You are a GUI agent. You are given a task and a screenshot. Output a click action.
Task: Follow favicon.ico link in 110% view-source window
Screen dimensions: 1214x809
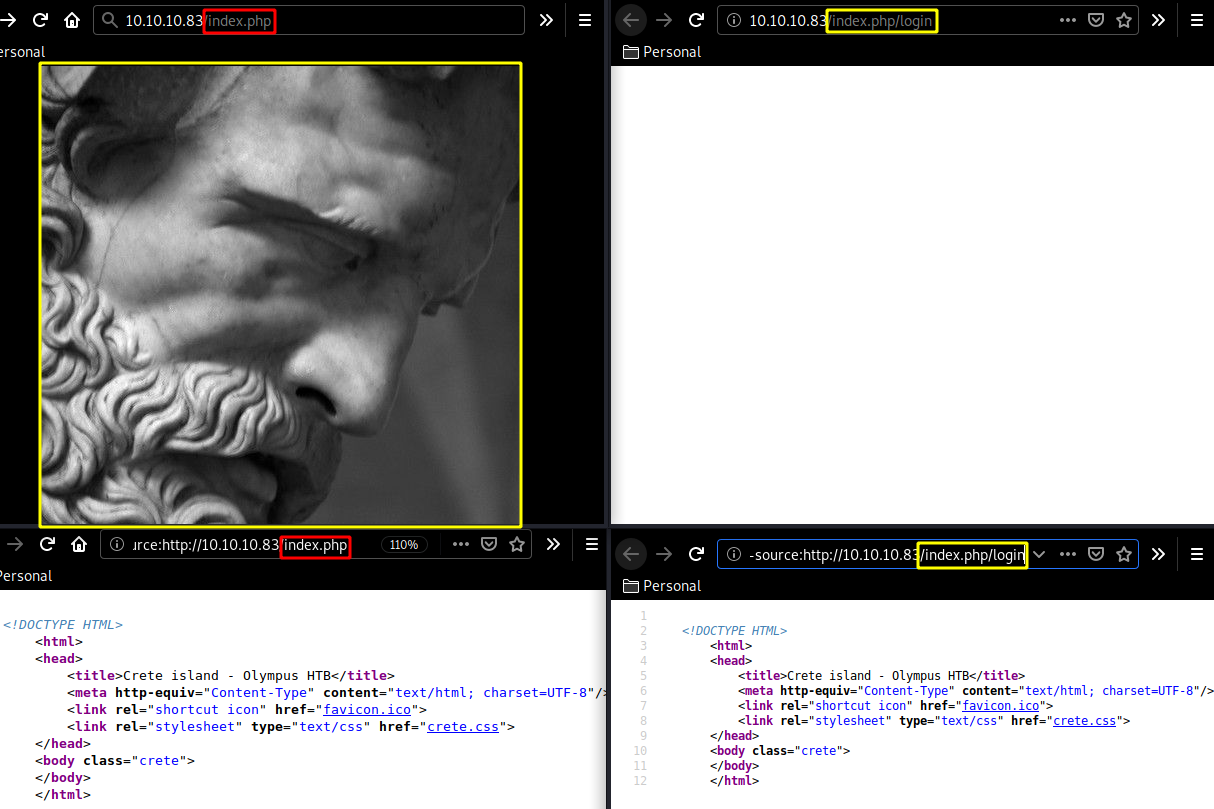click(x=367, y=709)
